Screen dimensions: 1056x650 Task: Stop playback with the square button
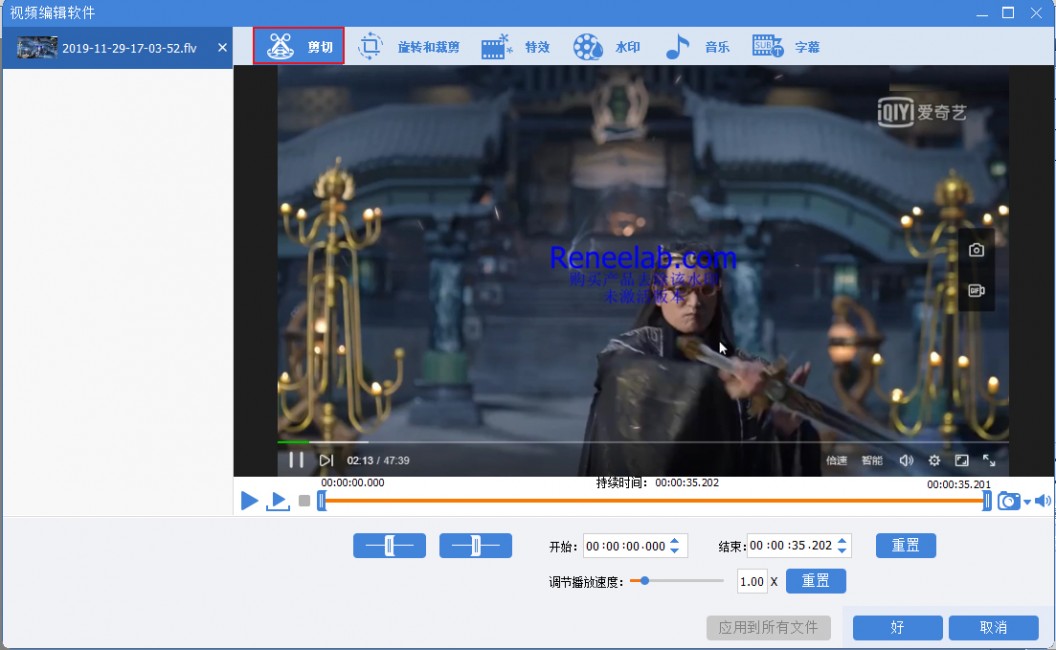pos(304,500)
